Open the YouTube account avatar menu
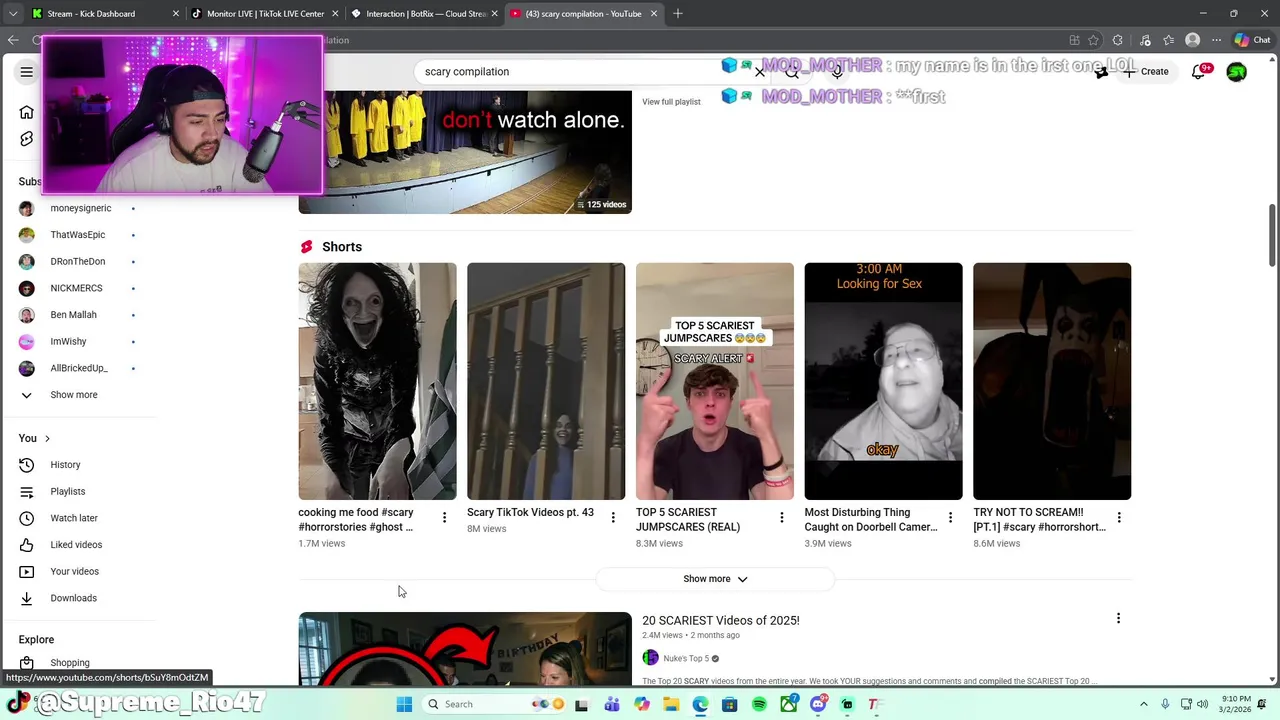This screenshot has width=1280, height=720. [x=1237, y=72]
